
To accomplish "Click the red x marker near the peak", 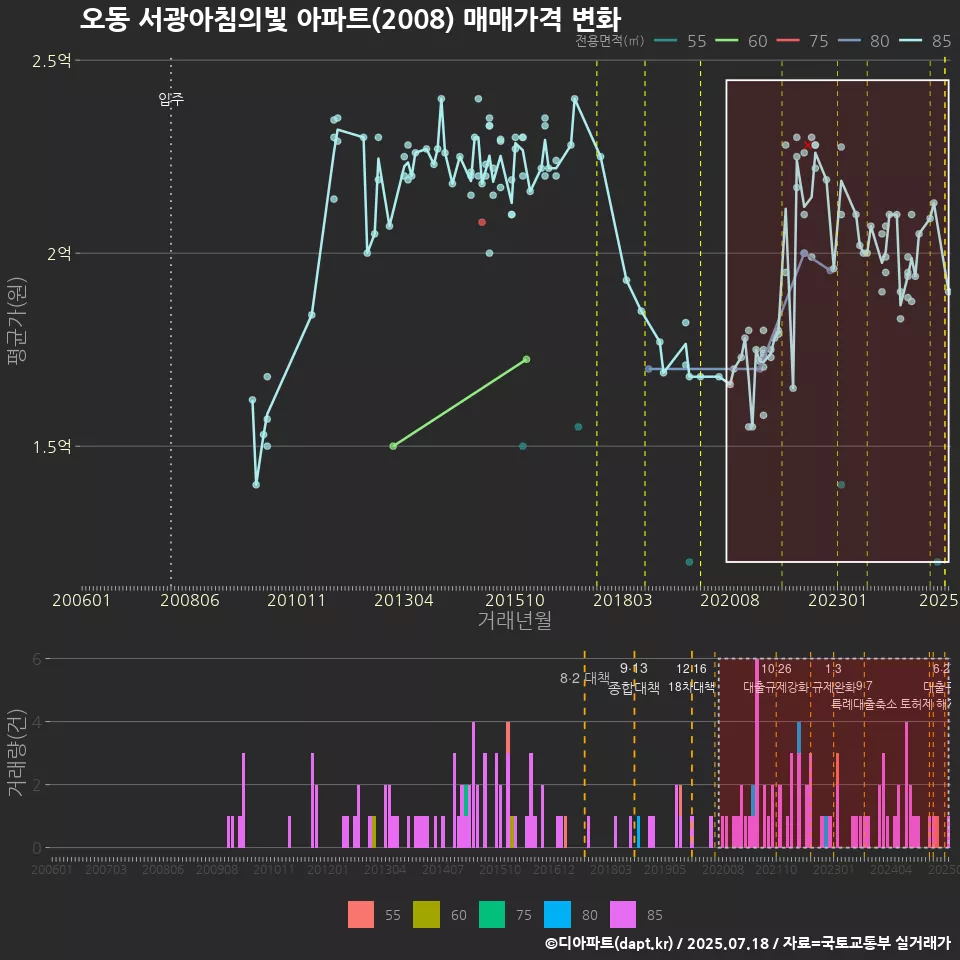I will point(808,145).
